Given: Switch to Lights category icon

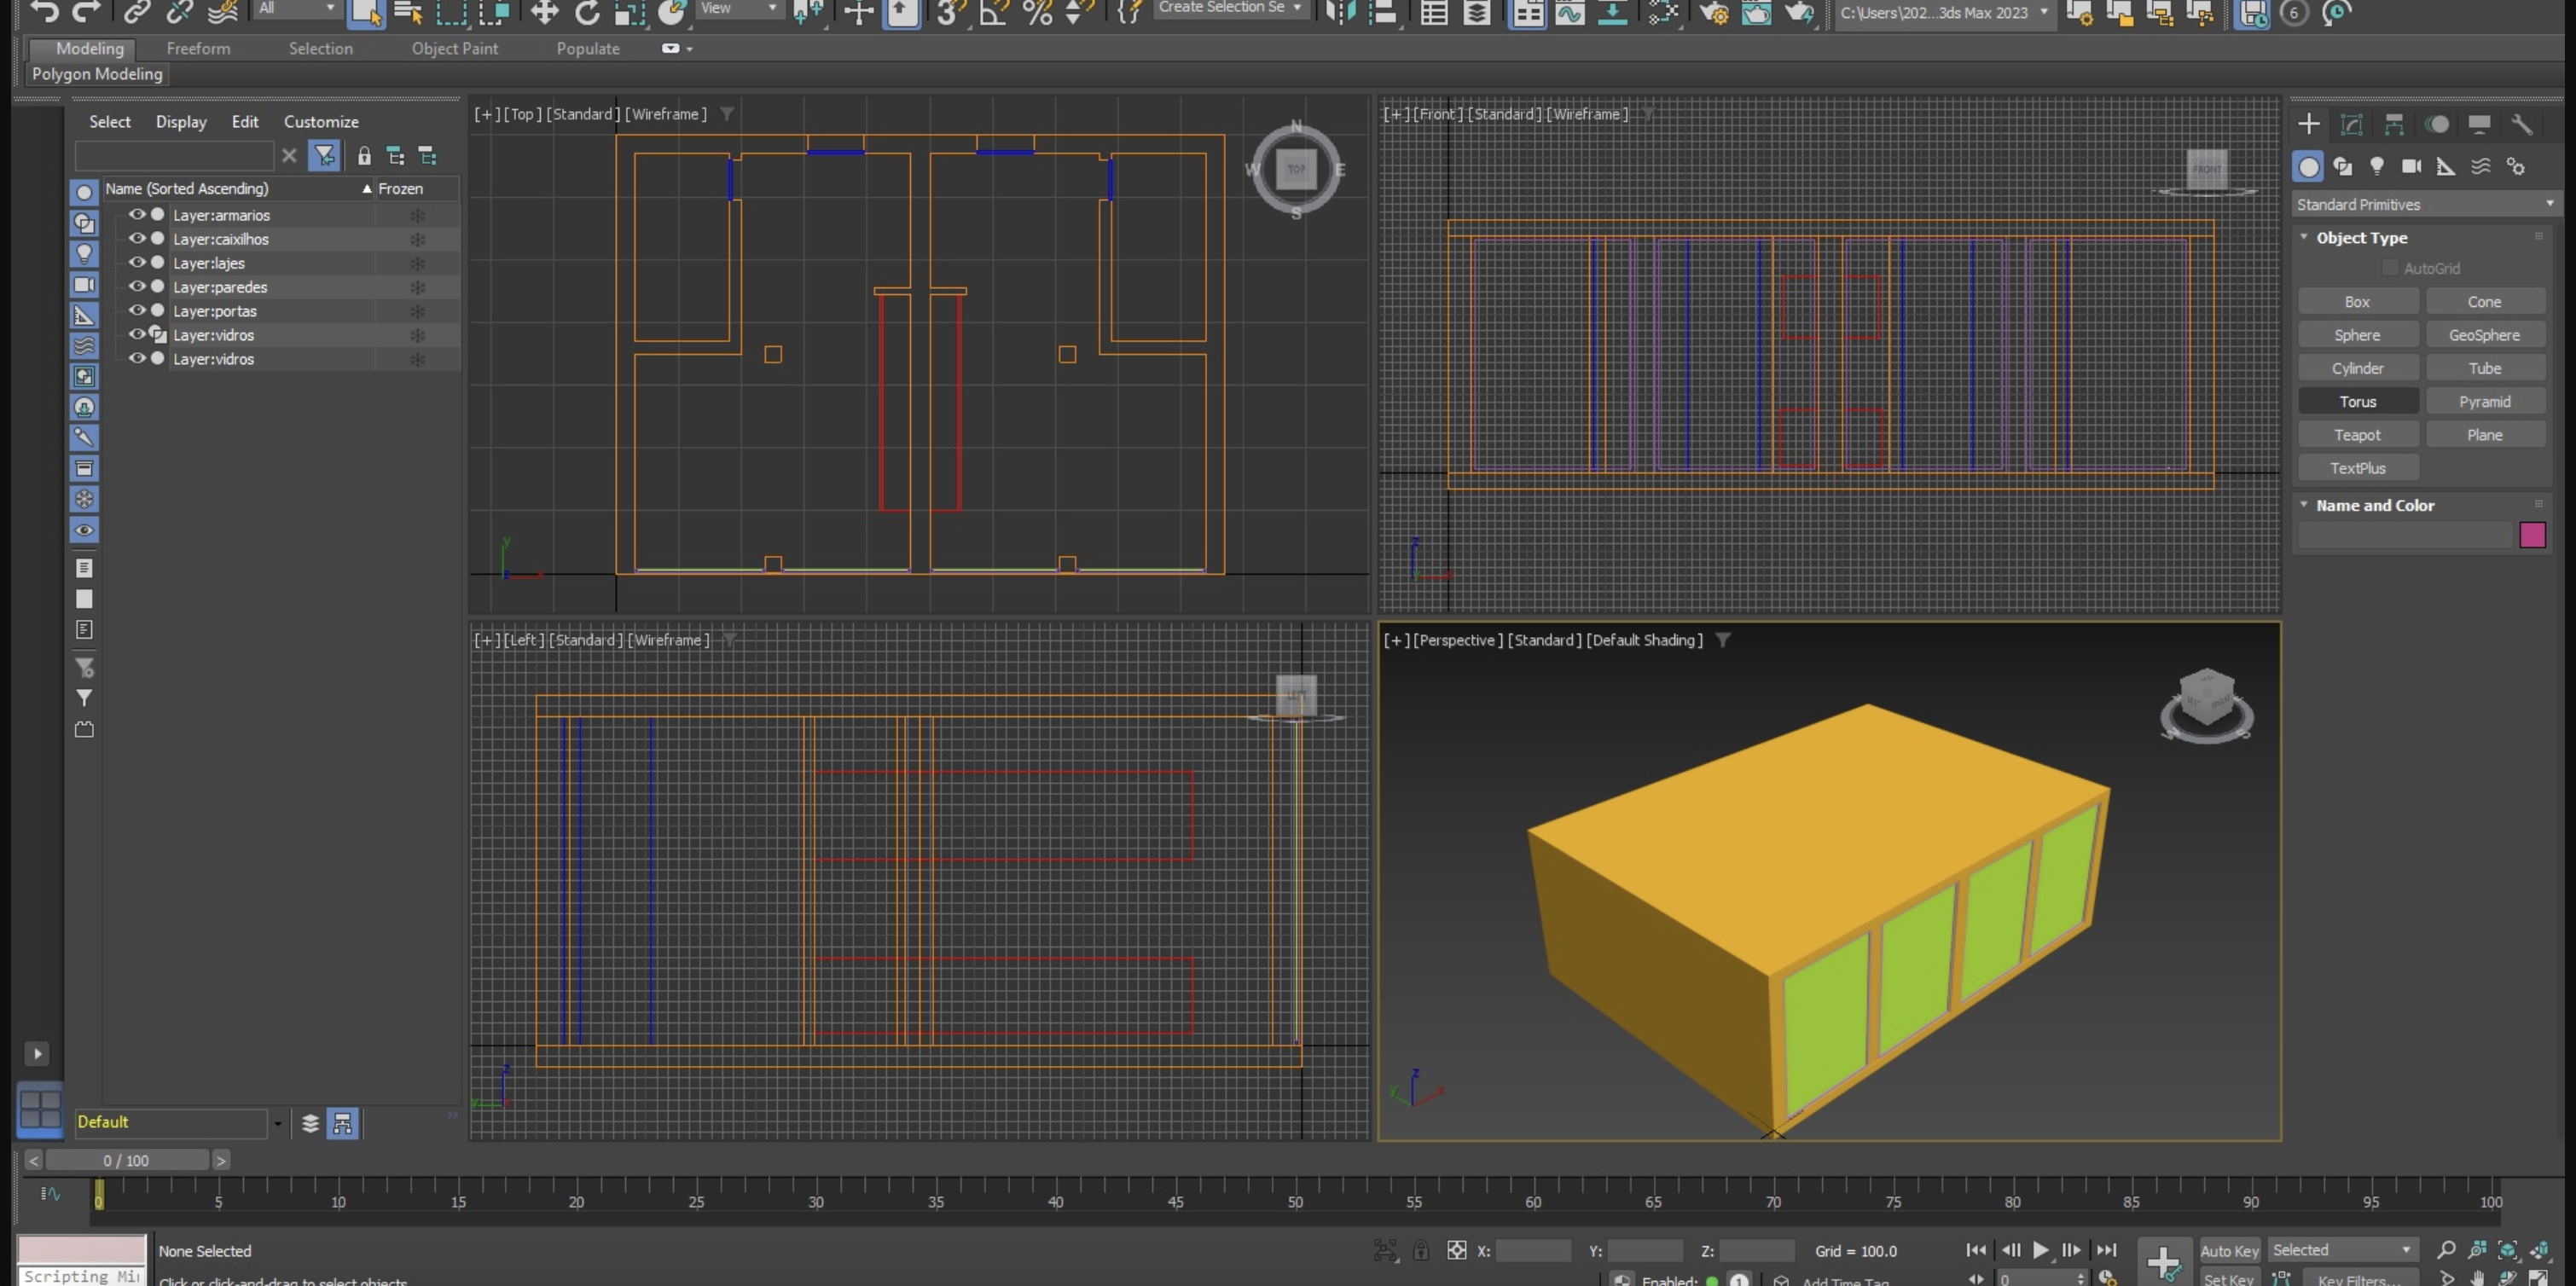Looking at the screenshot, I should [x=2377, y=166].
